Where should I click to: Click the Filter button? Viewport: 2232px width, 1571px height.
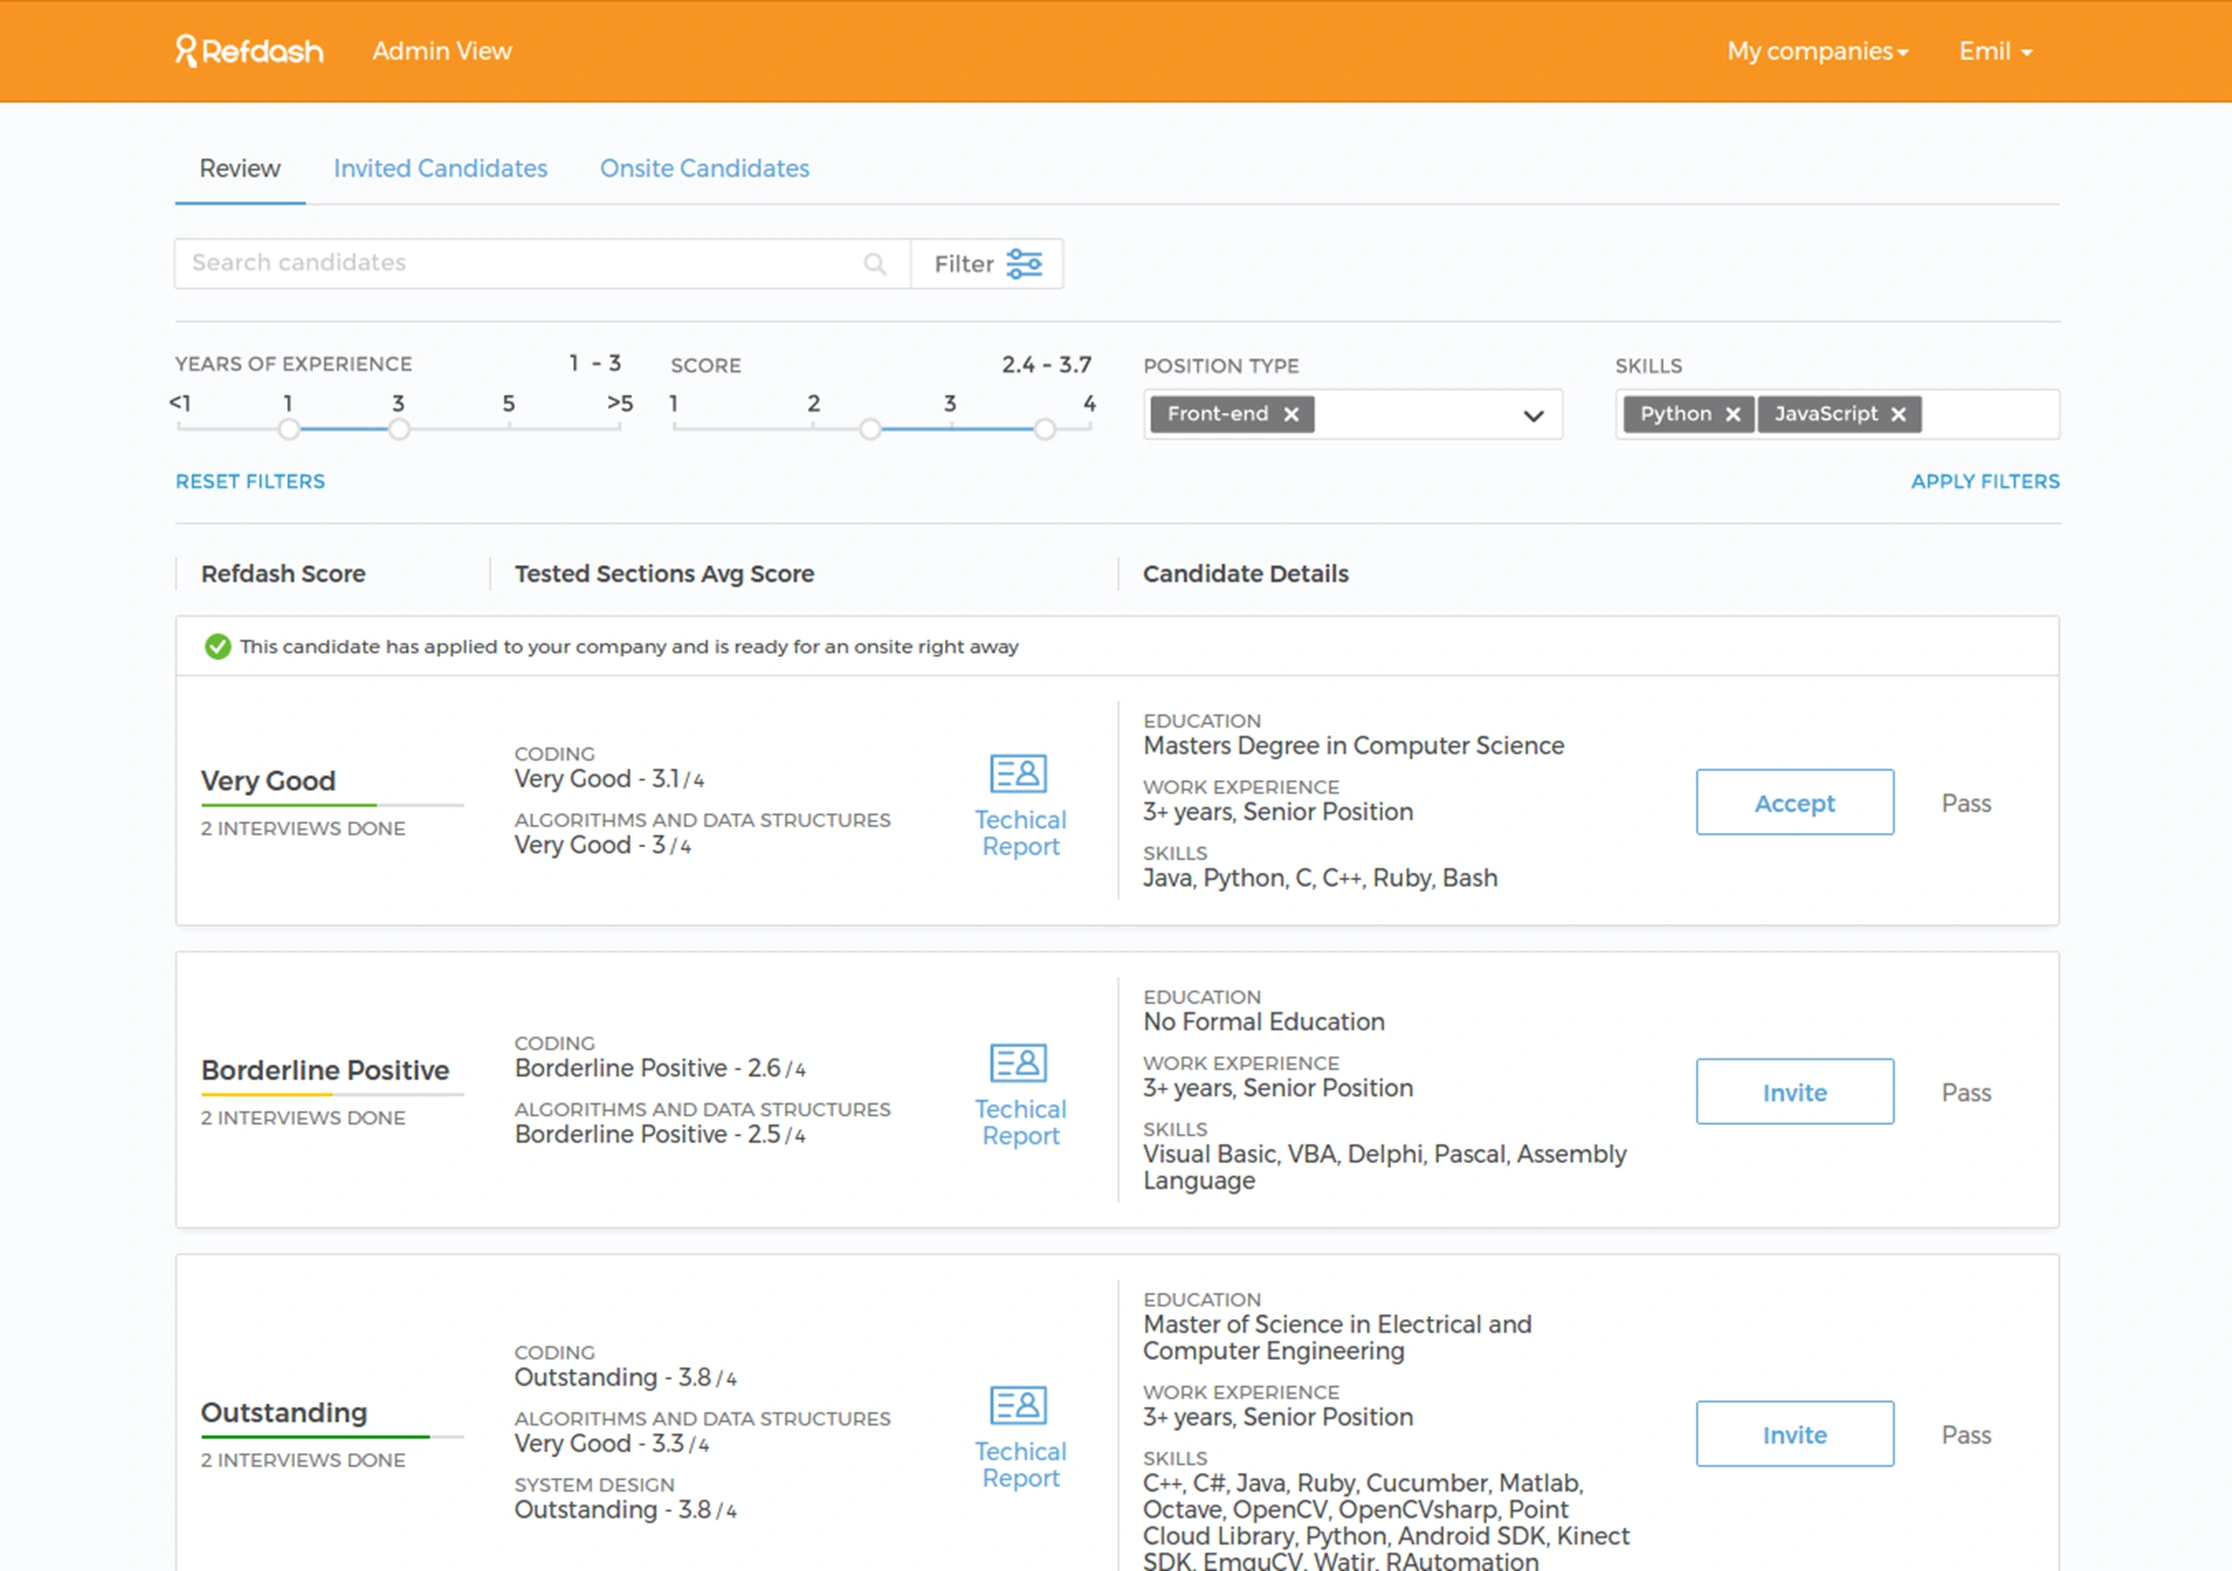pyautogui.click(x=987, y=264)
